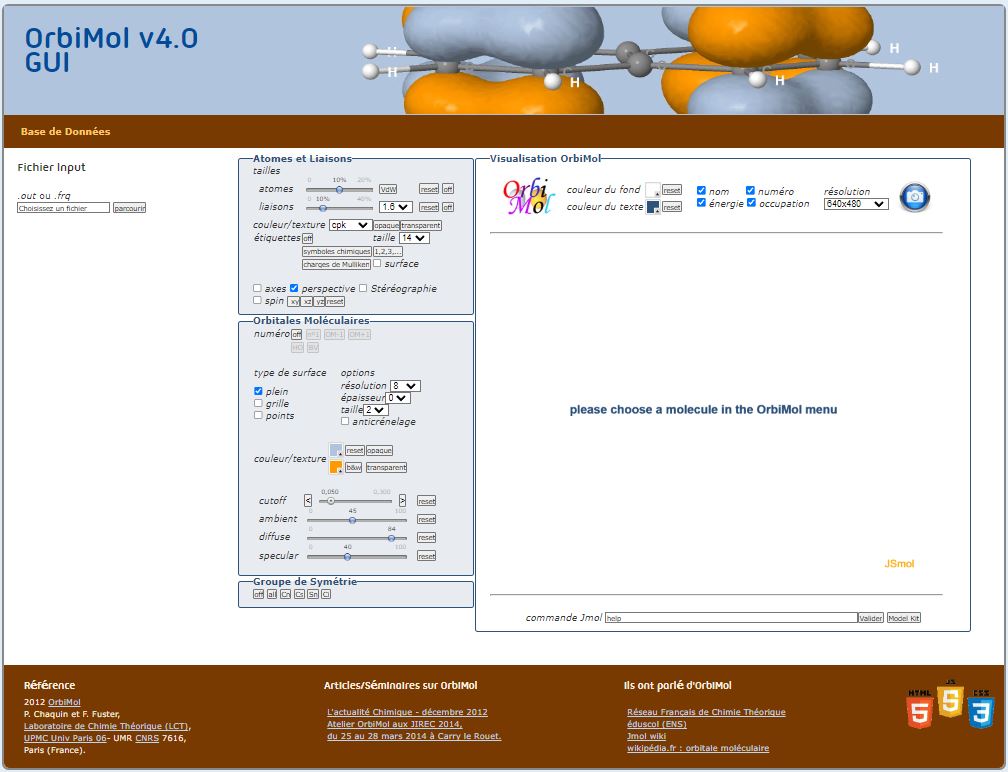
Task: Click the atomes size slider
Action: click(339, 190)
